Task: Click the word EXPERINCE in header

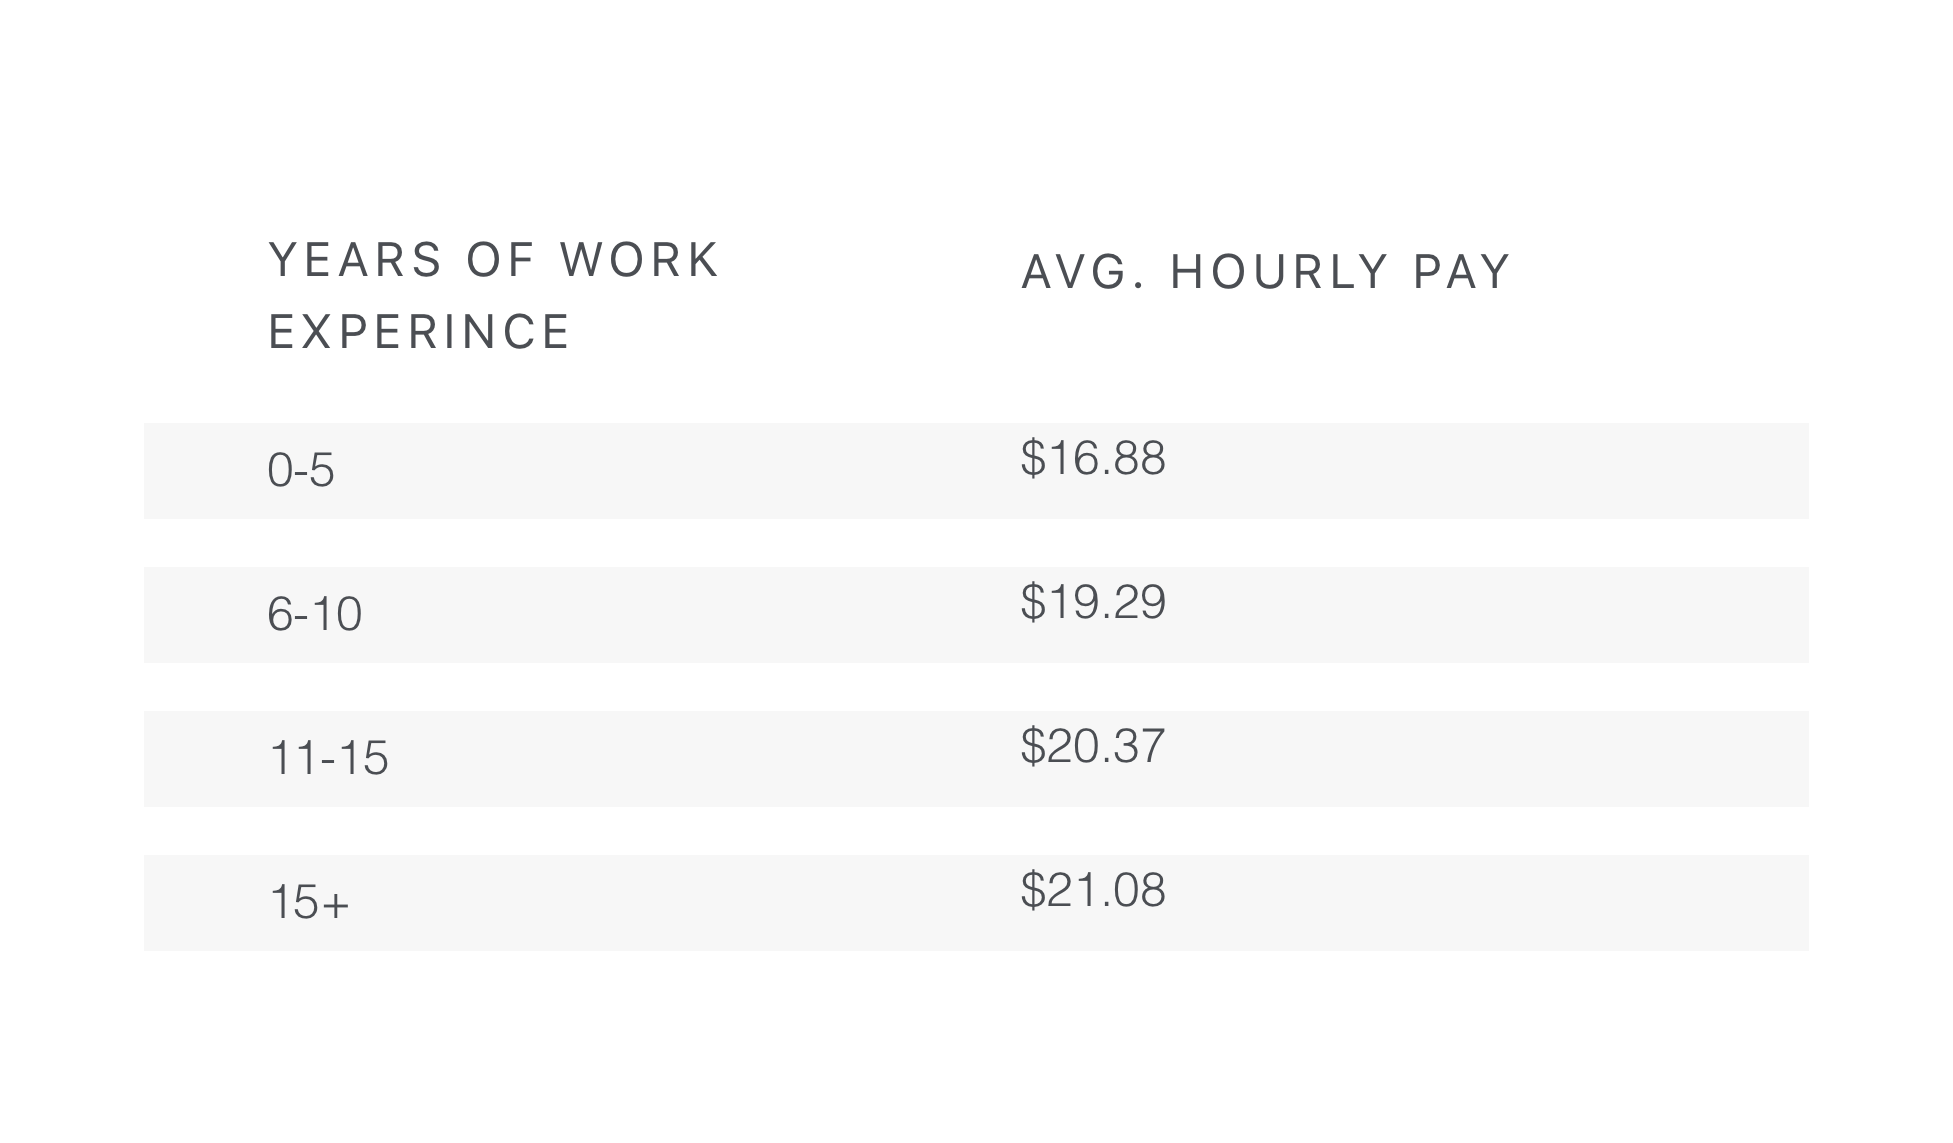Action: coord(419,332)
